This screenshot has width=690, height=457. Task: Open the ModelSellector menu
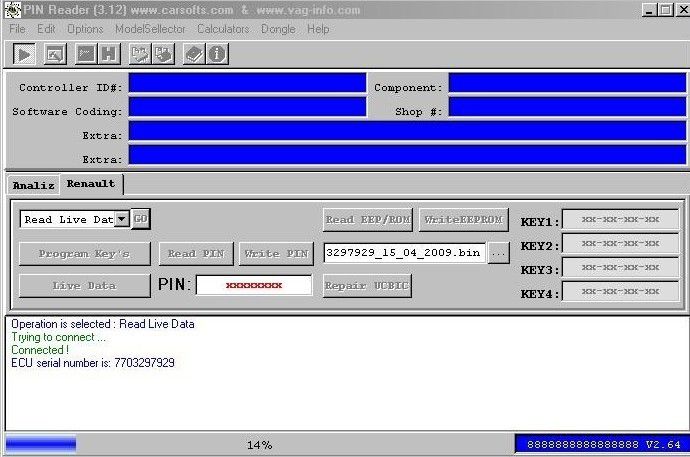pyautogui.click(x=152, y=29)
